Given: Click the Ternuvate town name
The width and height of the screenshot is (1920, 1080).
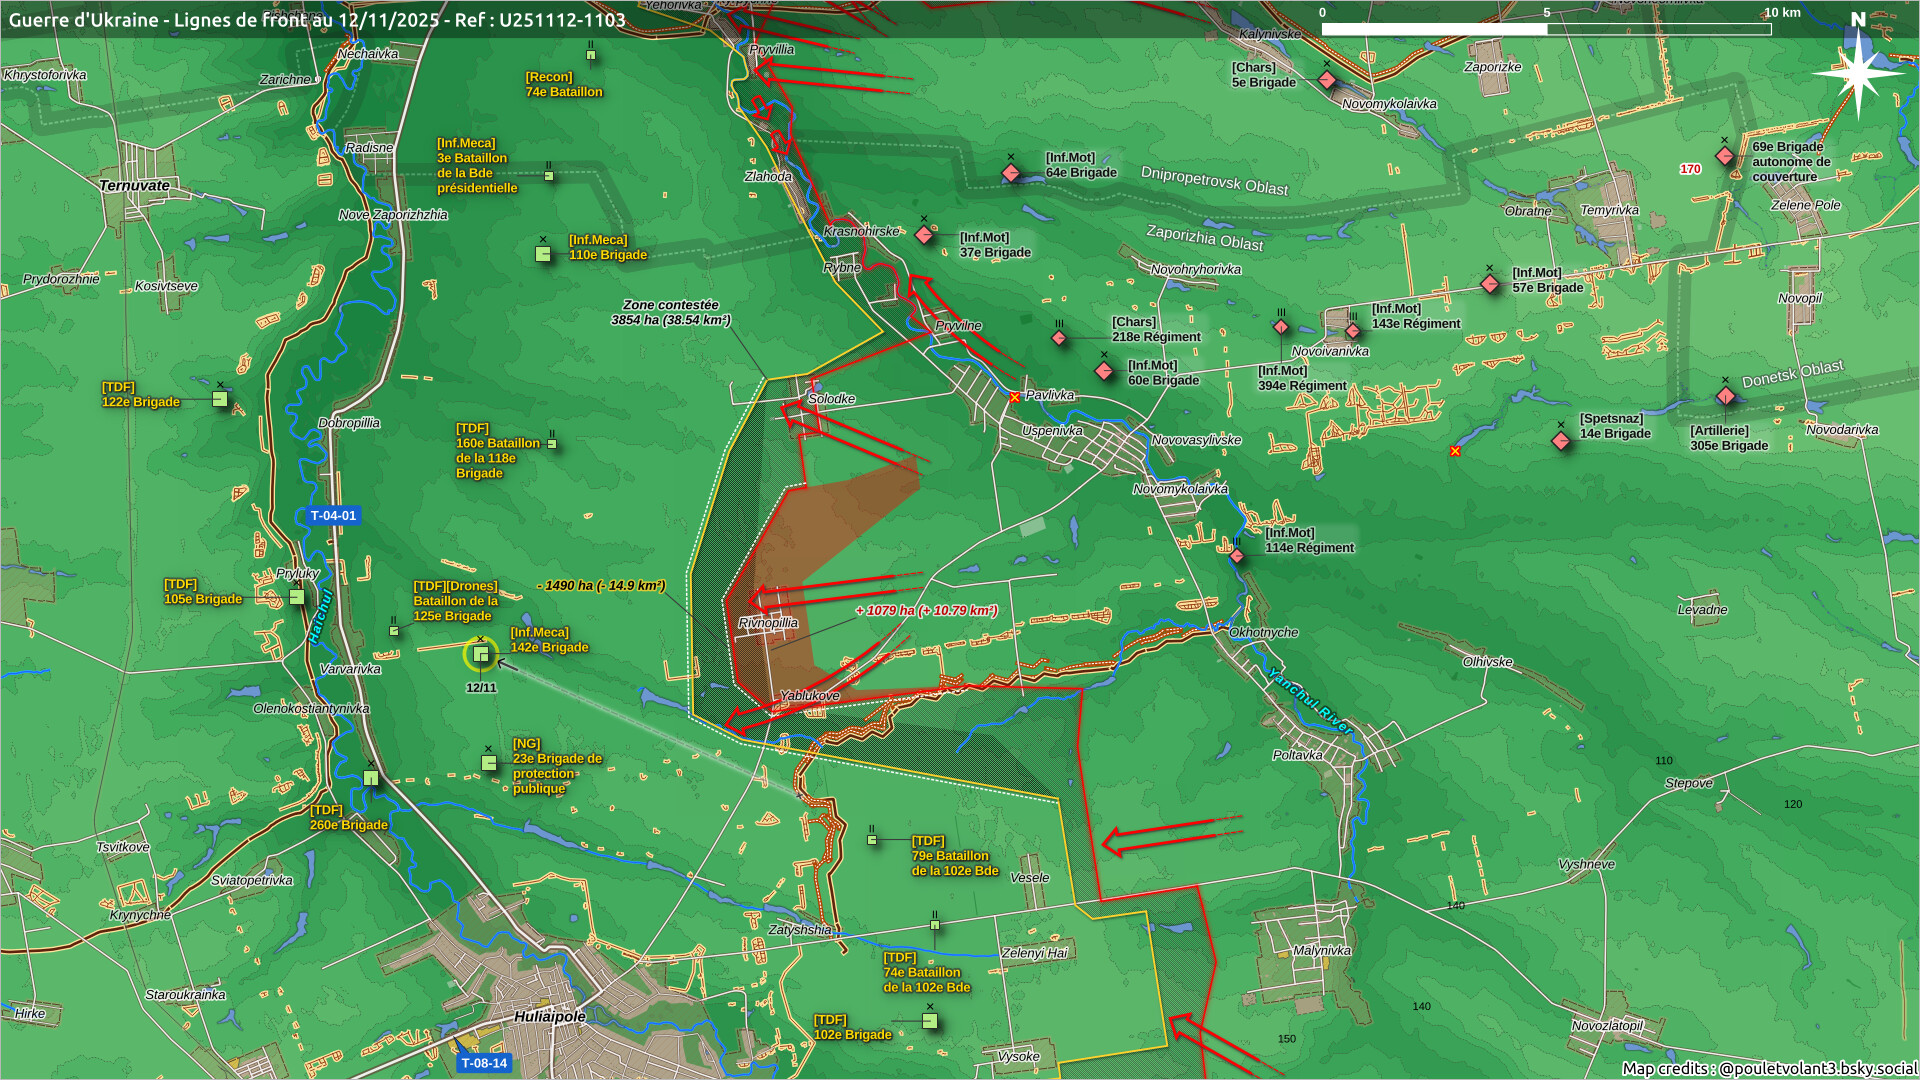Looking at the screenshot, I should (x=134, y=186).
